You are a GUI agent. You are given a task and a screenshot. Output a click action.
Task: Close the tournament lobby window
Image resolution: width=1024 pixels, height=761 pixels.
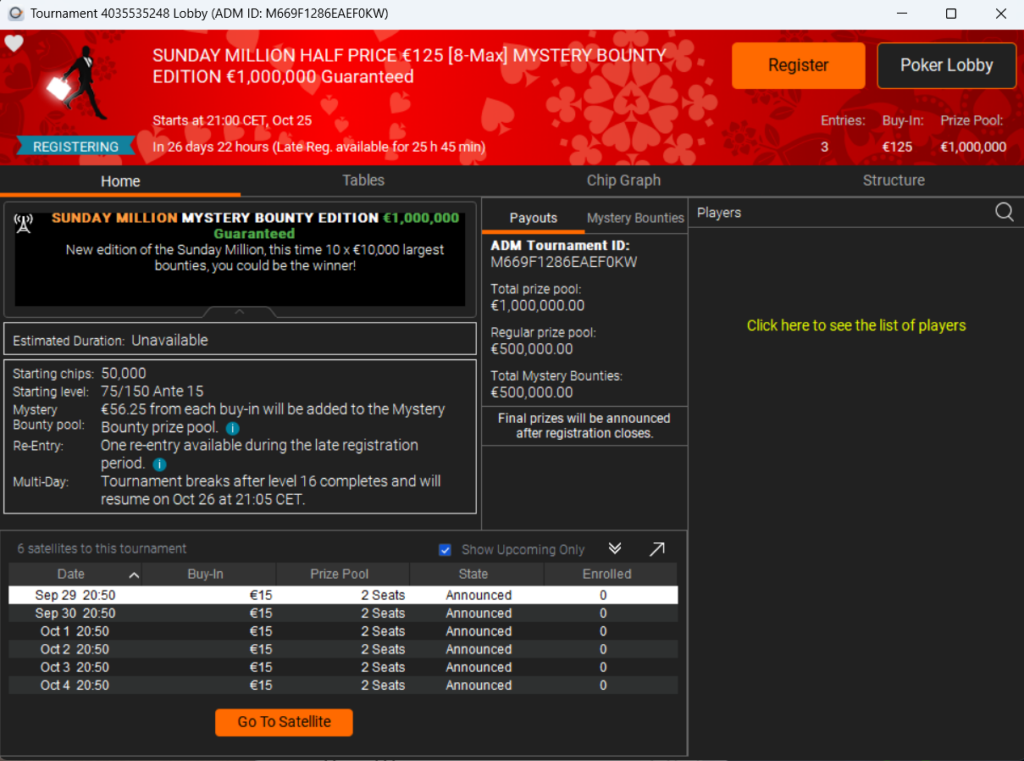(x=1000, y=14)
